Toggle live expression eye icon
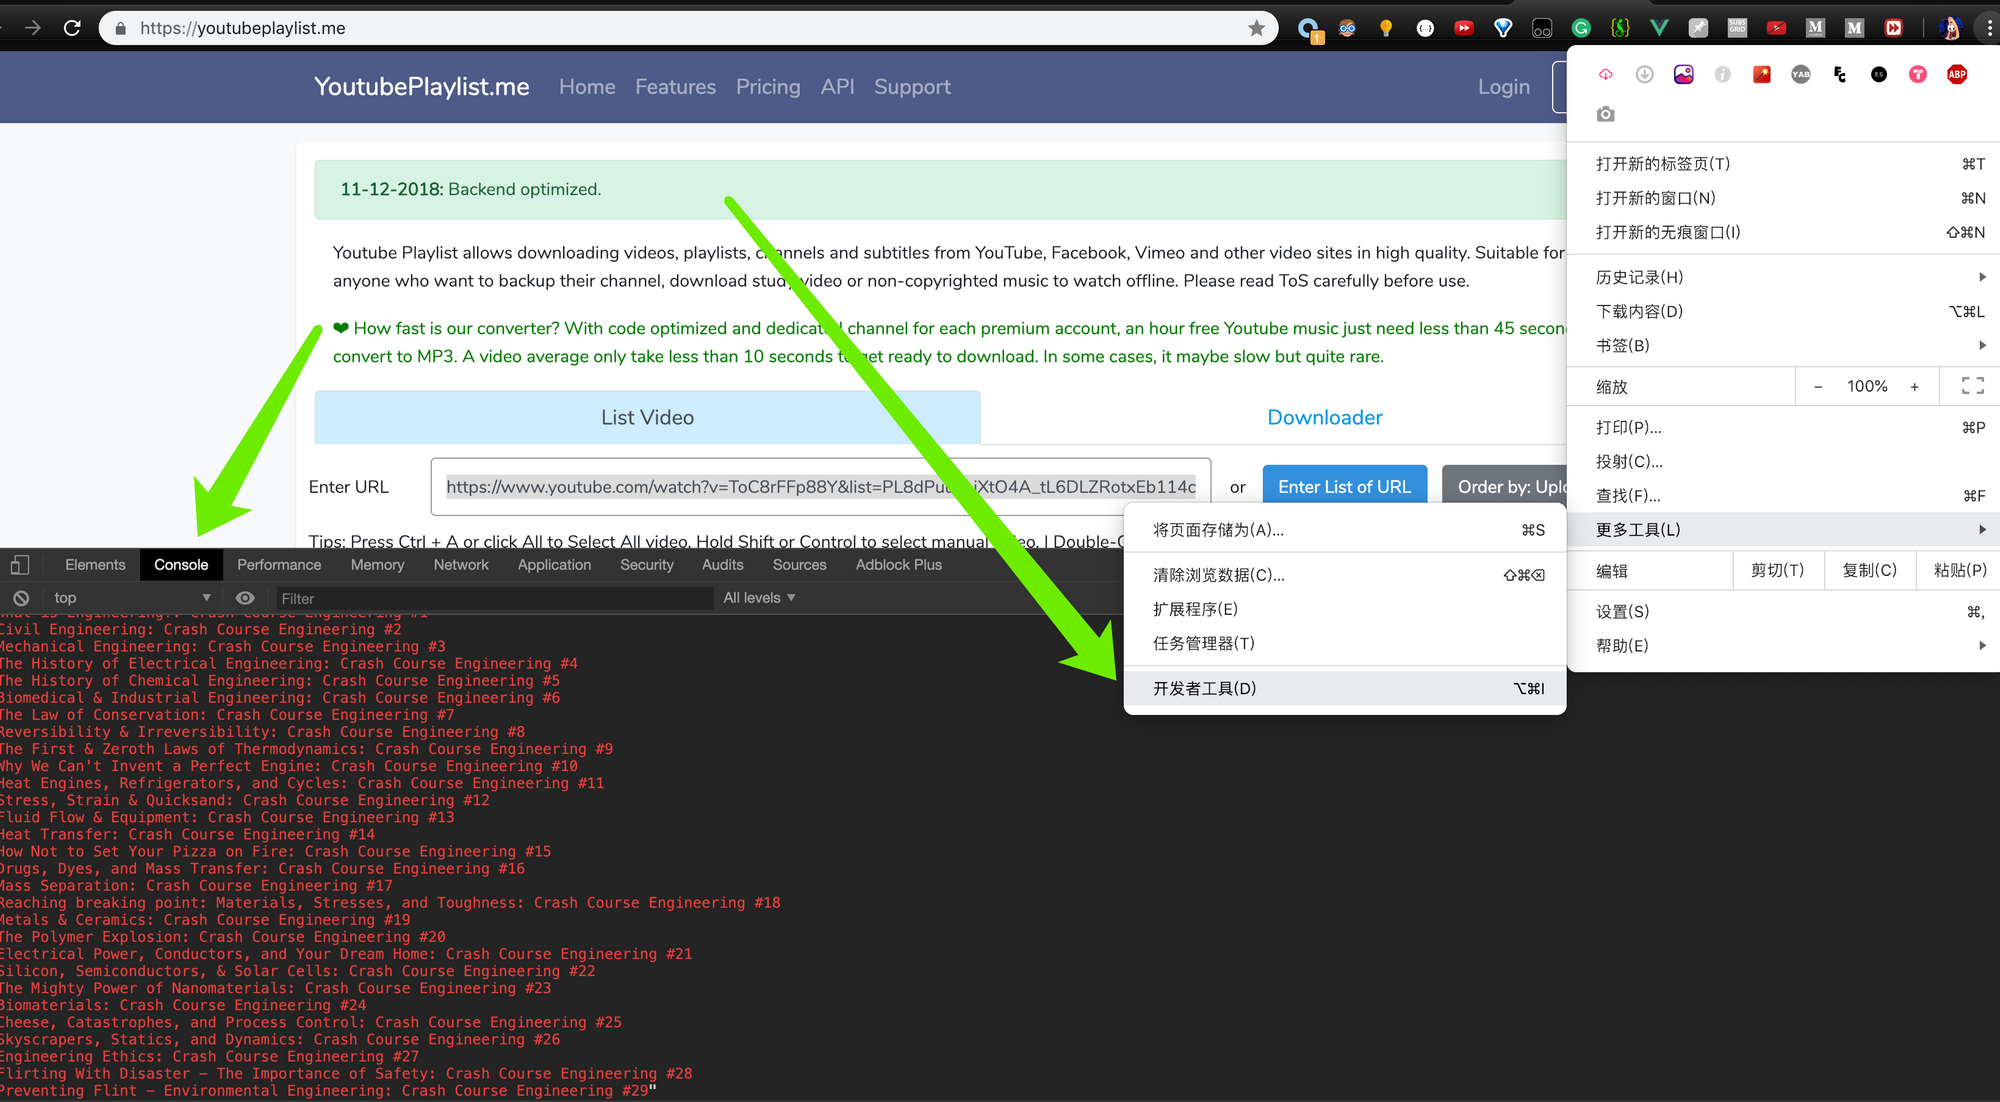2000x1102 pixels. point(245,598)
